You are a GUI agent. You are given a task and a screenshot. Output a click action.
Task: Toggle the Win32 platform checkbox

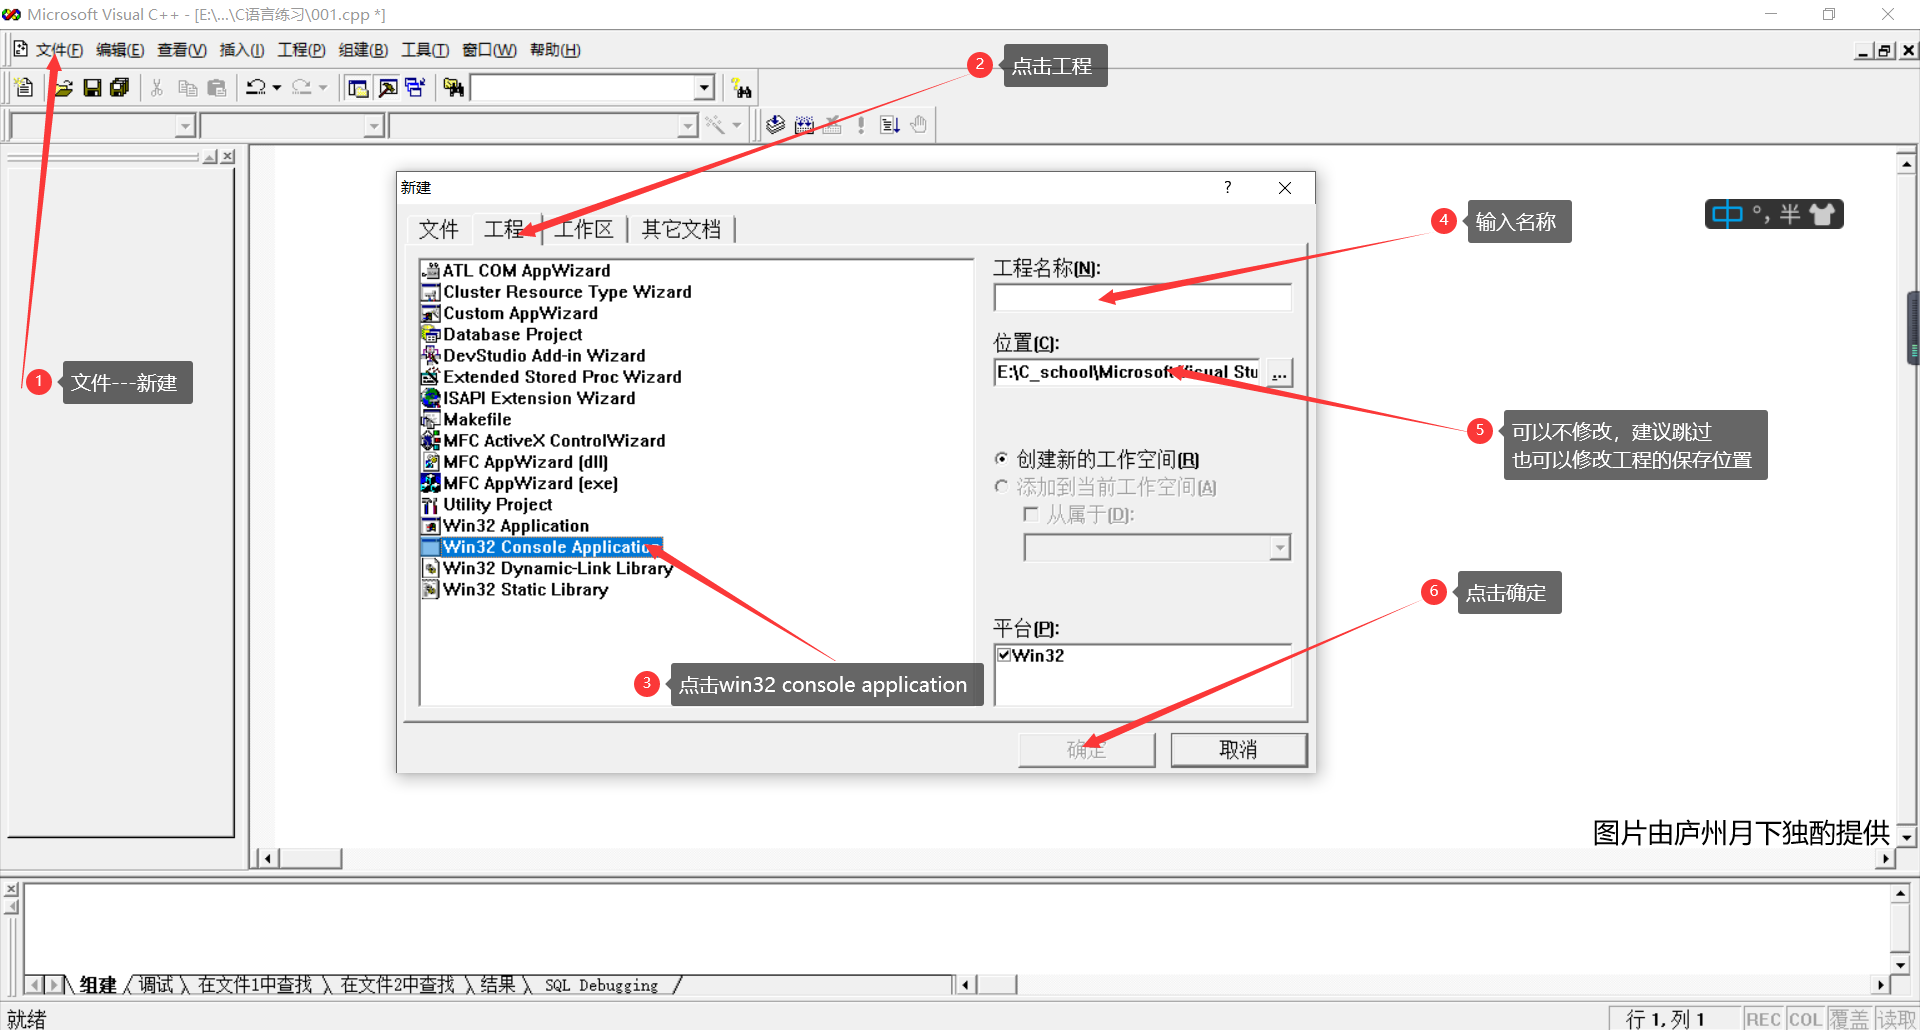coord(1004,655)
